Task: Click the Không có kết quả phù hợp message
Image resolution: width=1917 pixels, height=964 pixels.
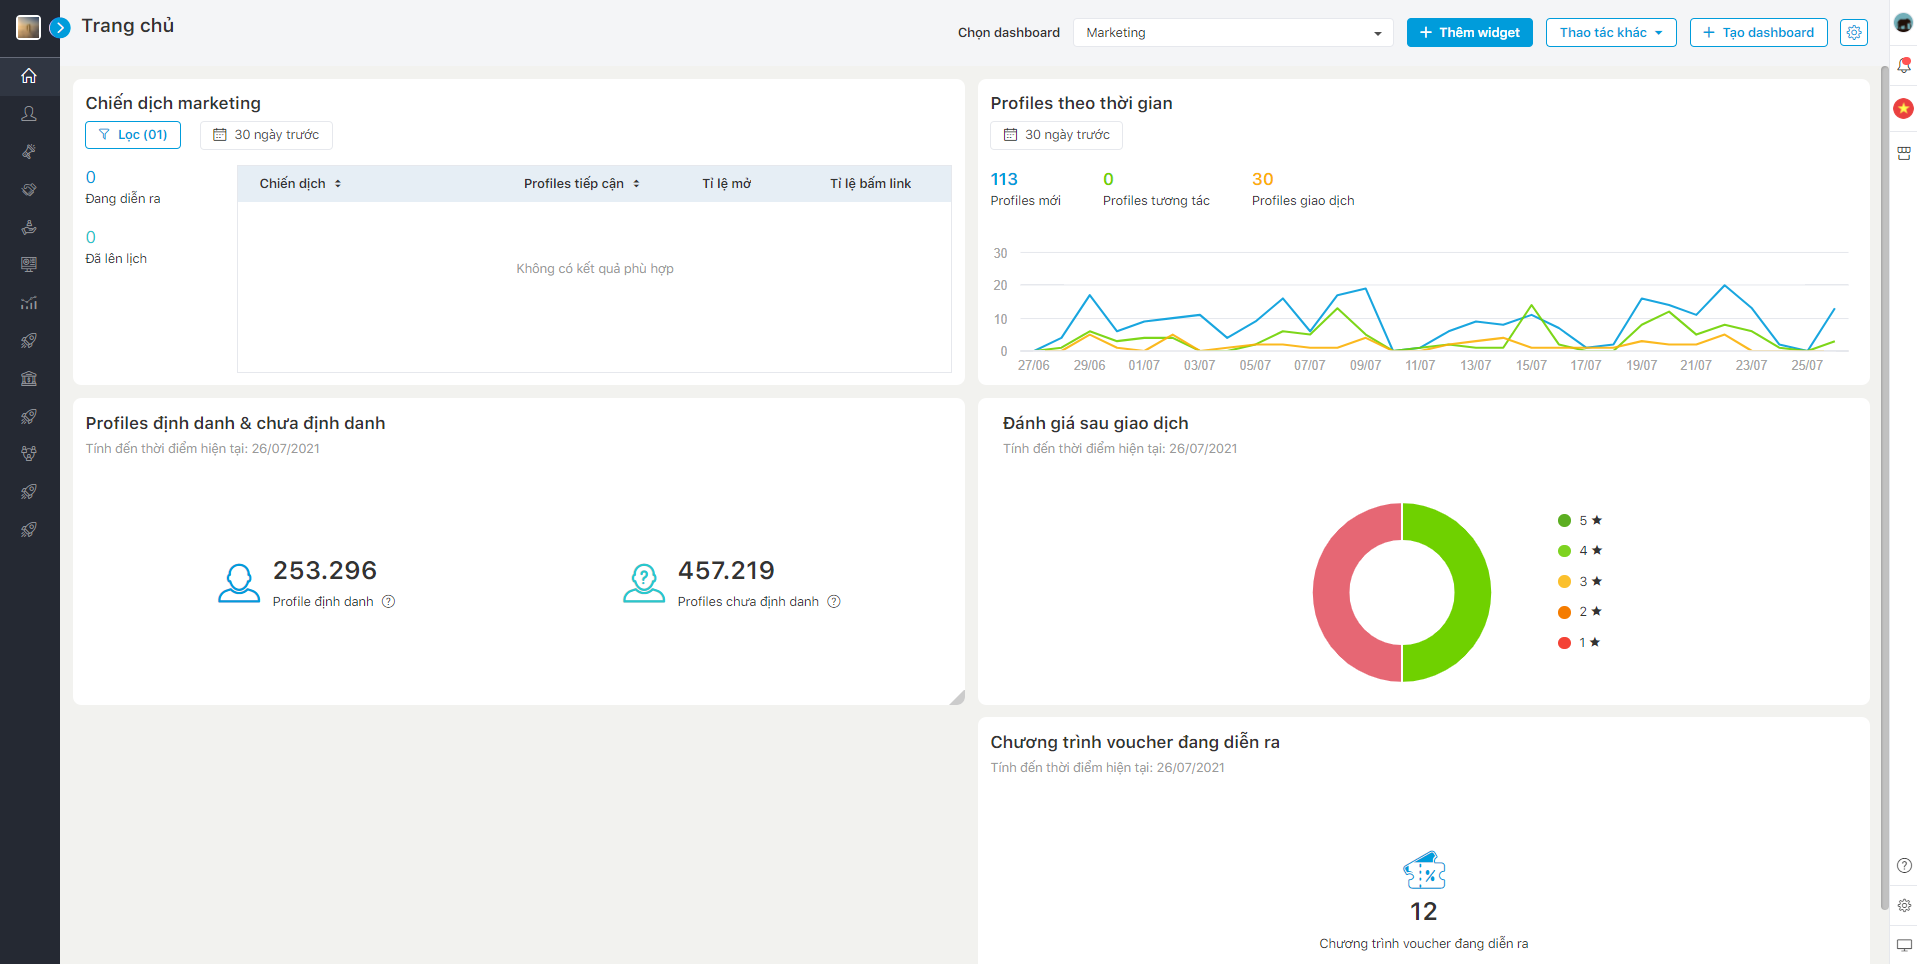Action: [595, 269]
